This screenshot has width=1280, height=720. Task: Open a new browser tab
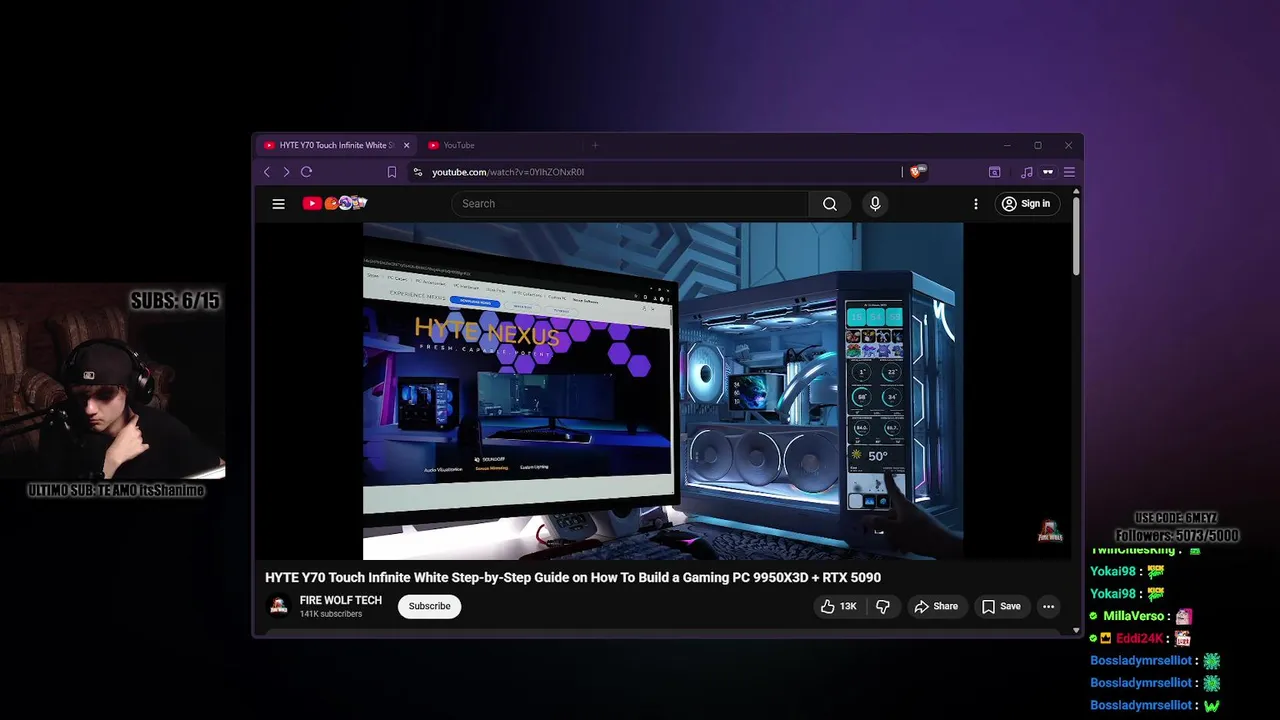click(x=595, y=145)
